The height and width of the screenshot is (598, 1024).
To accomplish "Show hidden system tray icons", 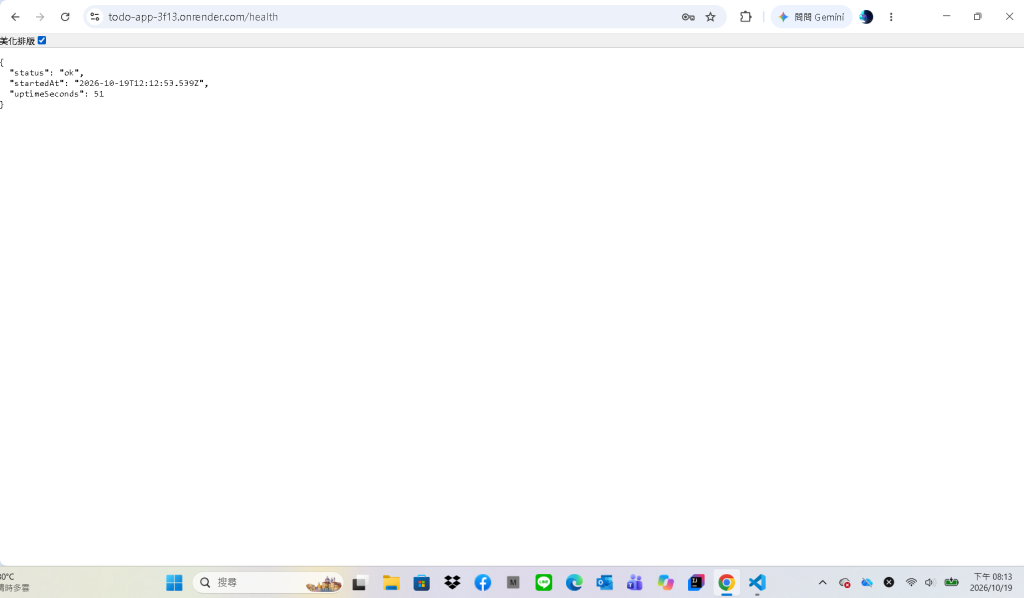I will [822, 582].
